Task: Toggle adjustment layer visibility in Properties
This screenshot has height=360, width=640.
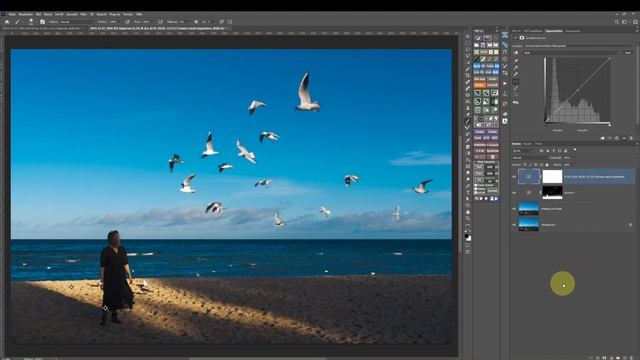Action: [624, 138]
